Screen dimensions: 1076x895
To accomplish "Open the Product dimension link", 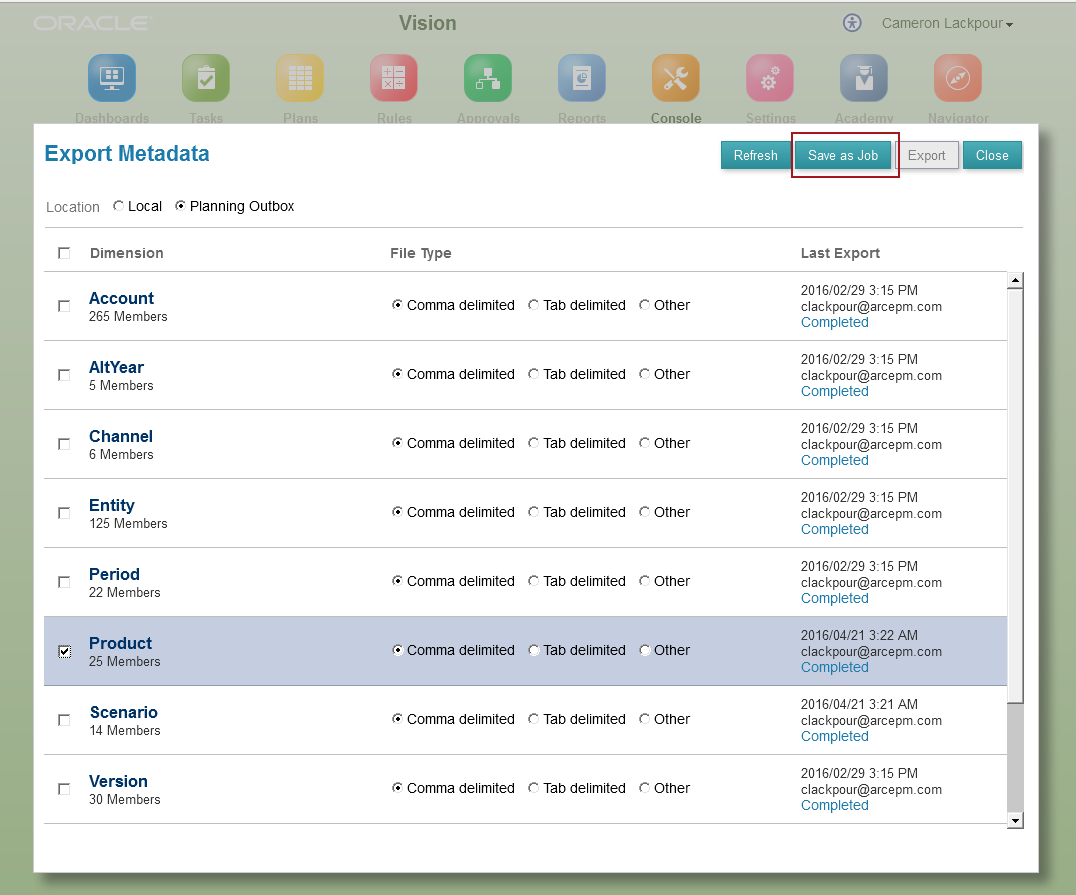I will [x=121, y=643].
